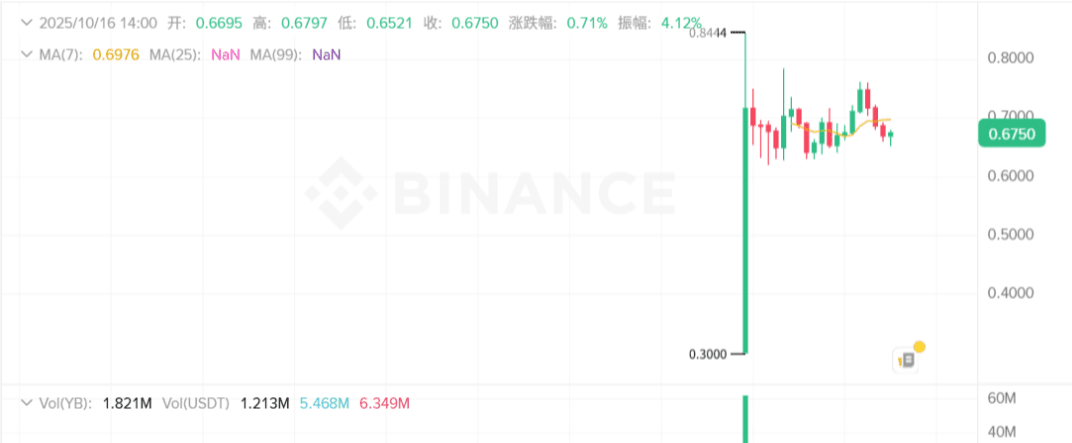Collapse the OHLC info row chevron

[26, 22]
